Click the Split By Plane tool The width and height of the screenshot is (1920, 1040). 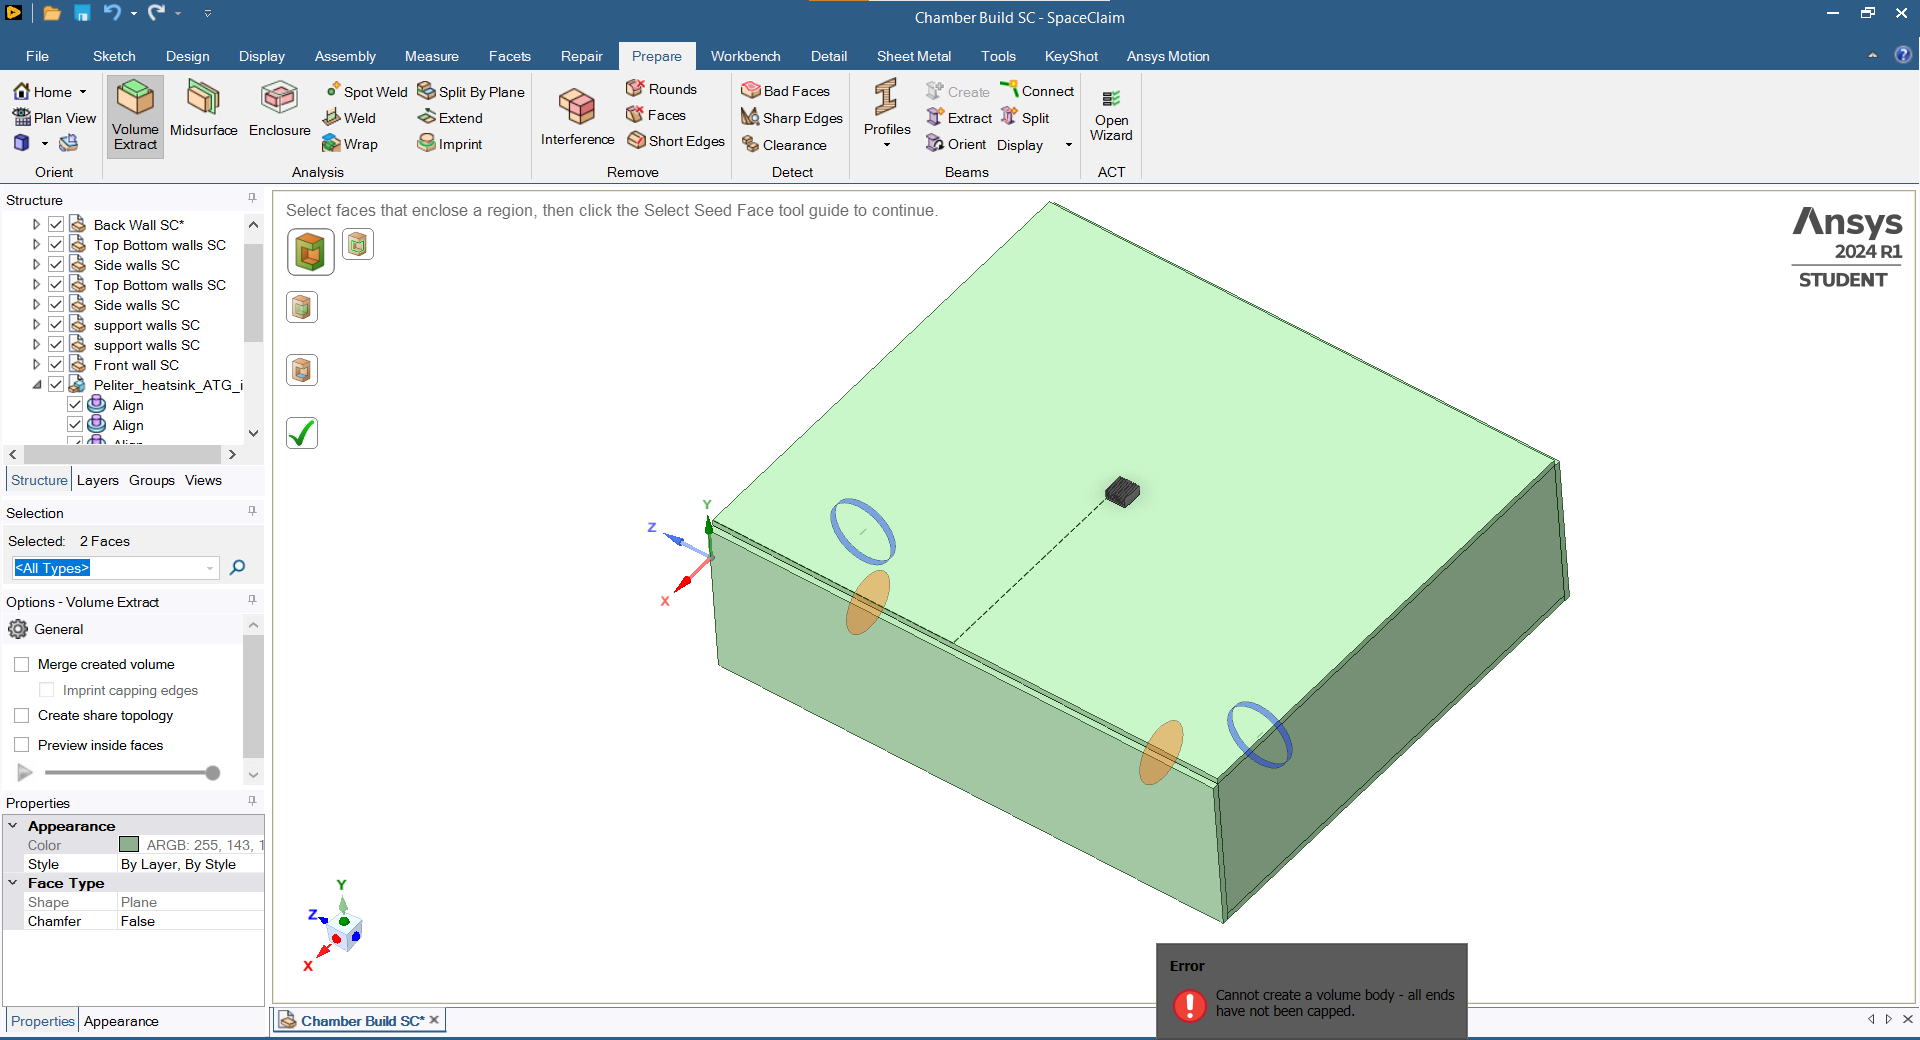(x=471, y=92)
